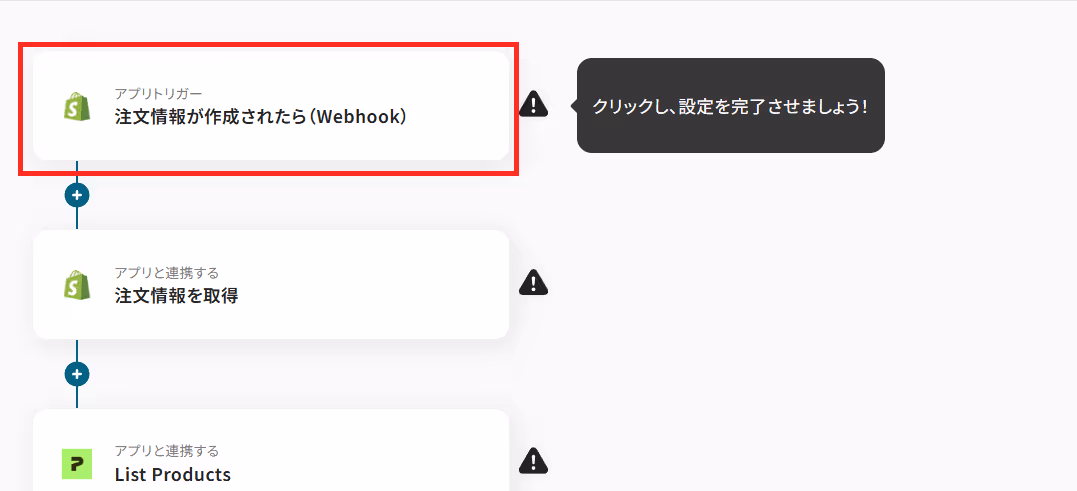Open the 注文情報を取得 step title
Viewport: 1077px width, 491px height.
tap(177, 296)
